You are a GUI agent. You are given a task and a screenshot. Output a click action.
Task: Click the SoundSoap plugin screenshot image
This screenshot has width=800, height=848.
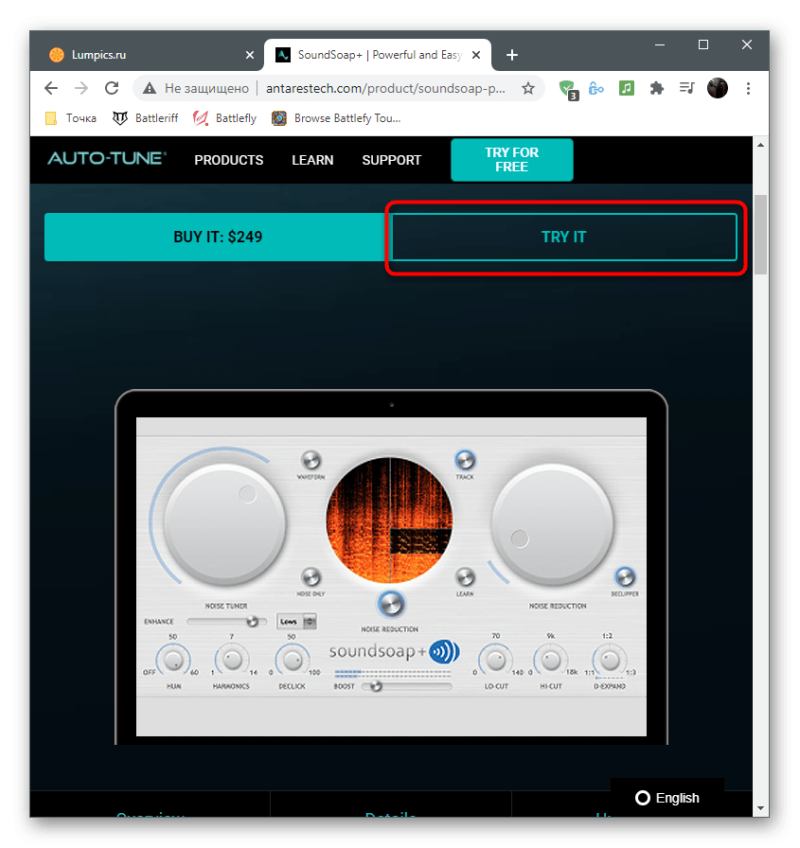click(391, 567)
